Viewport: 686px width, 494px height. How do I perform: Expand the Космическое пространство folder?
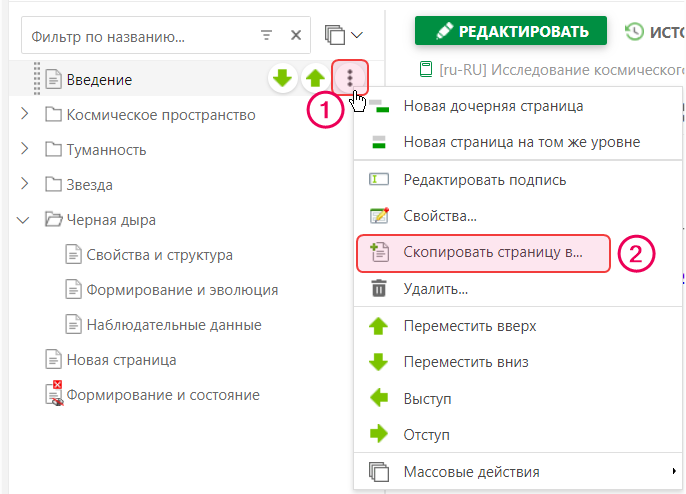[x=25, y=115]
